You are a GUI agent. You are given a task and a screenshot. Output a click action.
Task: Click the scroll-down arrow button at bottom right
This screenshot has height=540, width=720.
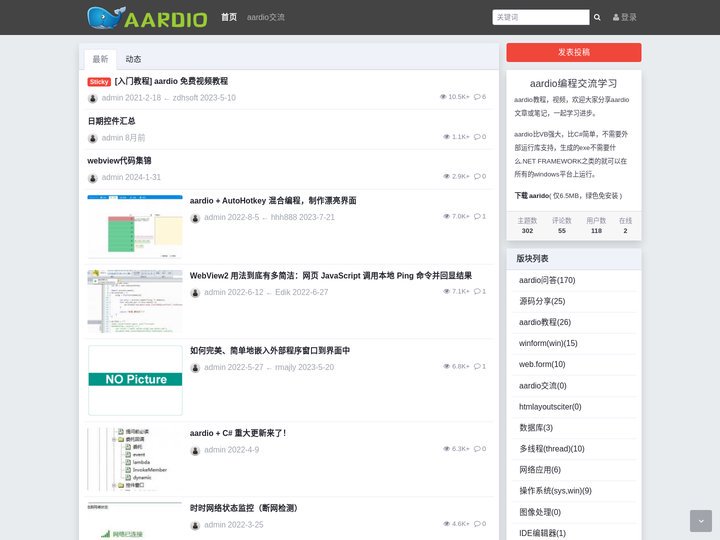(701, 521)
